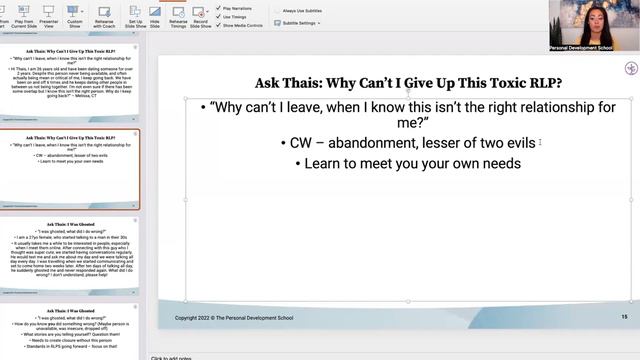The height and width of the screenshot is (360, 640).
Task: Click the bullet 'Why can't I leave, when I know…'
Action: [408, 115]
